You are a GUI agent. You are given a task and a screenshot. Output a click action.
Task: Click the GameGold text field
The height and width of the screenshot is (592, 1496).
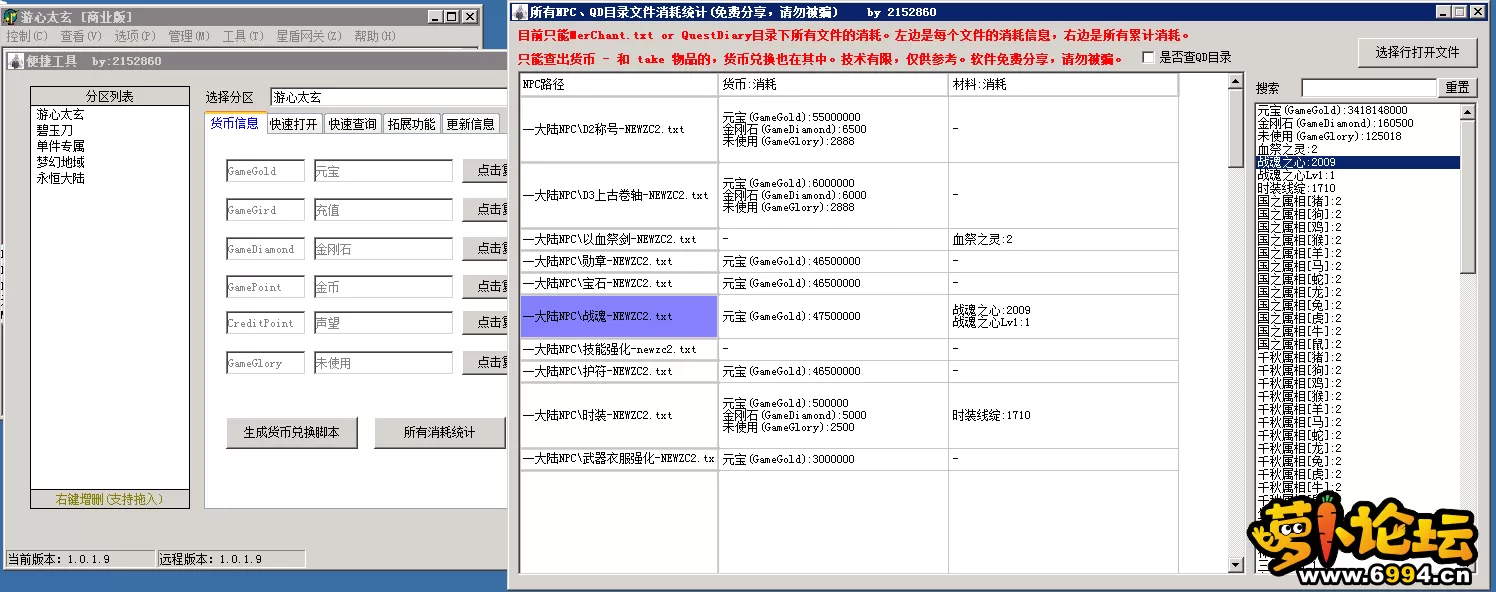pyautogui.click(x=265, y=171)
